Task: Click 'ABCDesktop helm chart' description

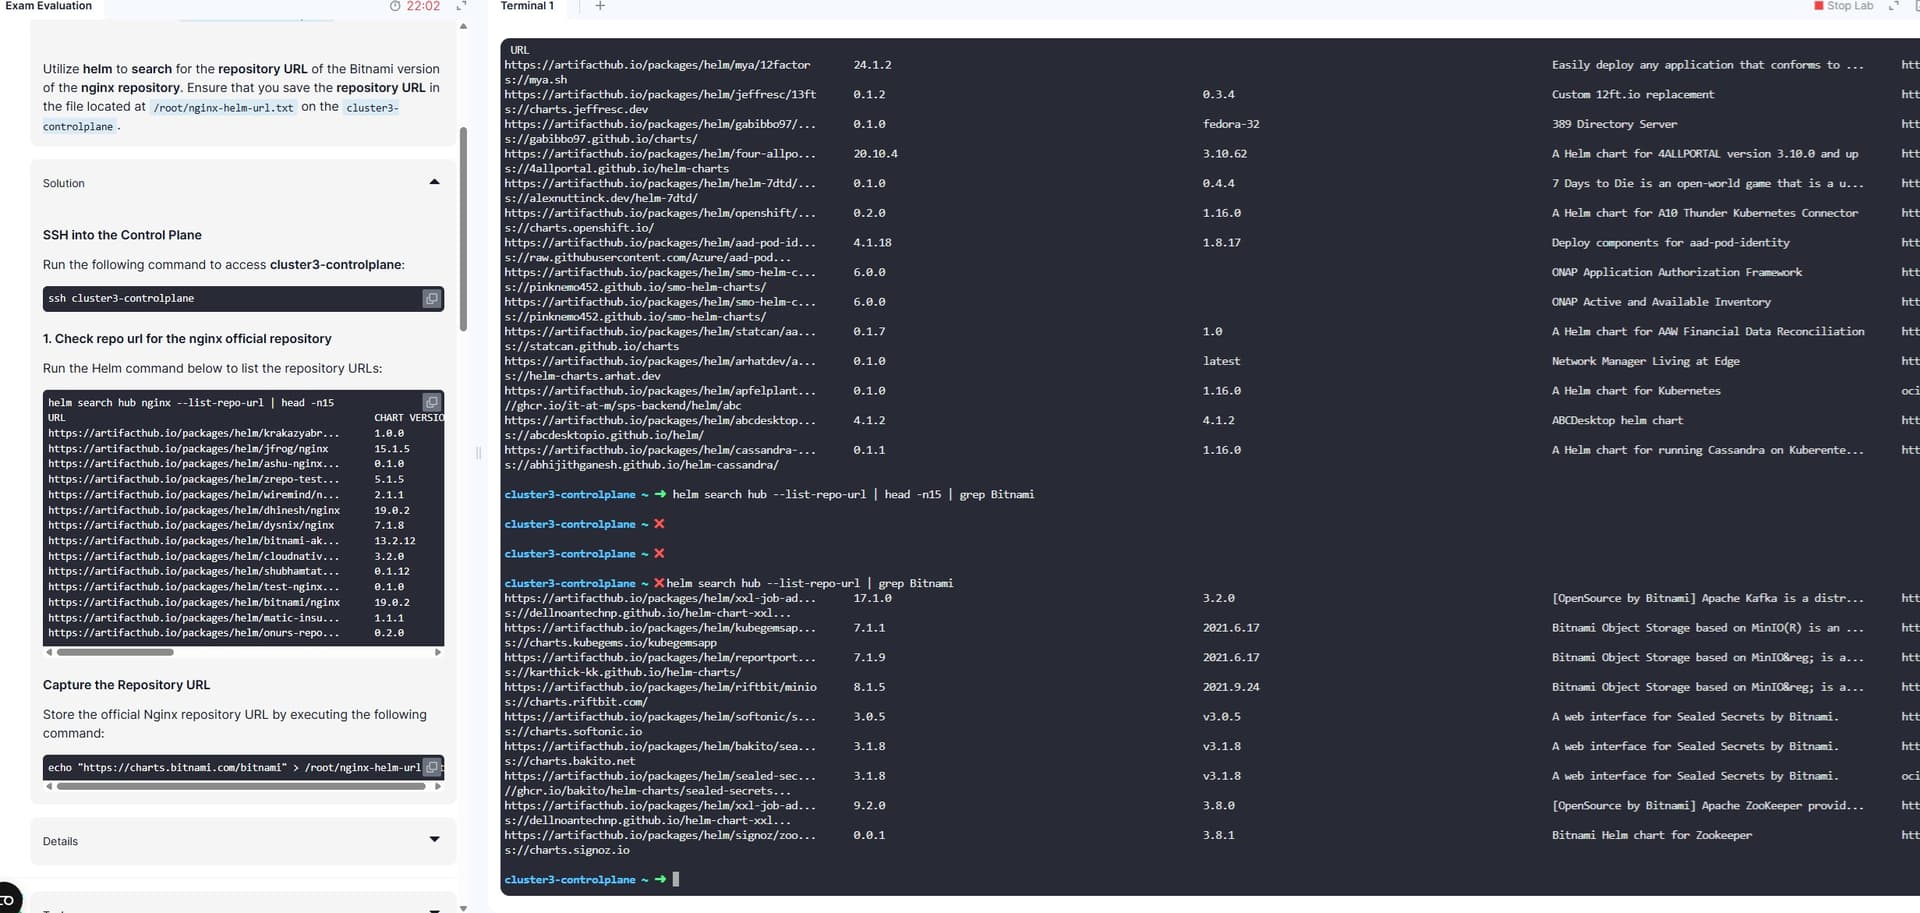Action: 1617,421
